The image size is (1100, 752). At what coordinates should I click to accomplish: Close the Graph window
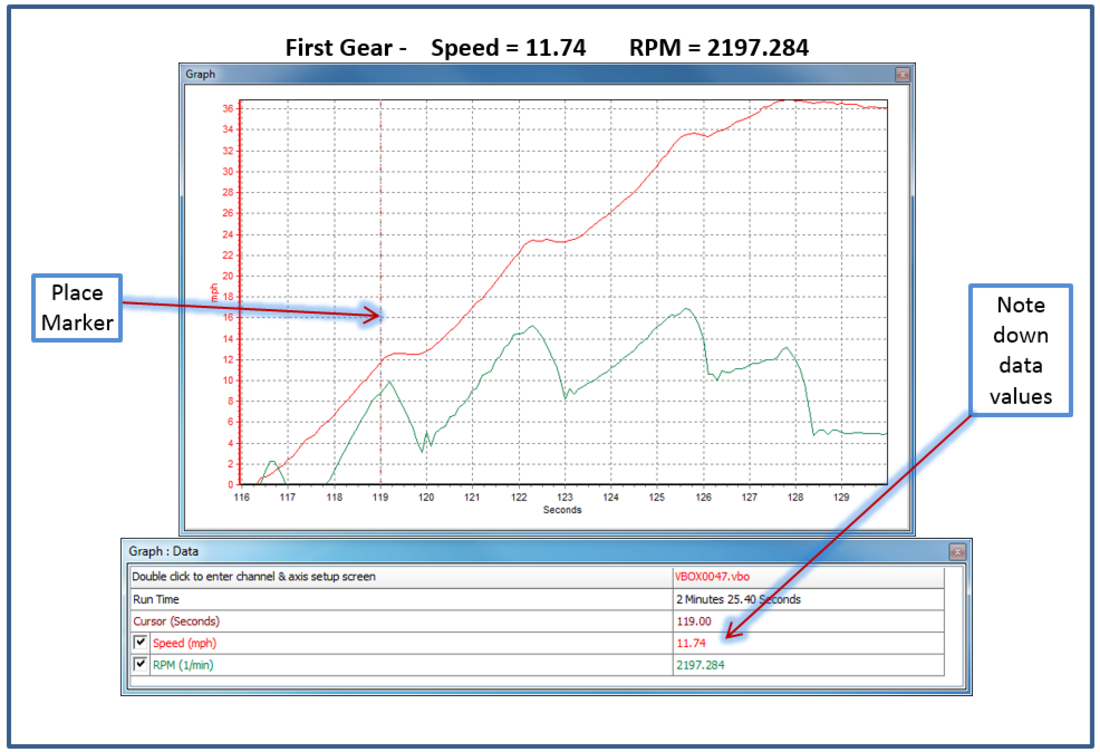click(902, 74)
